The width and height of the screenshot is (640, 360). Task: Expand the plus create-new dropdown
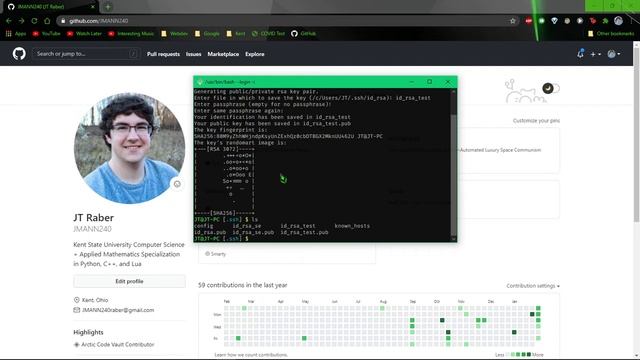point(595,54)
